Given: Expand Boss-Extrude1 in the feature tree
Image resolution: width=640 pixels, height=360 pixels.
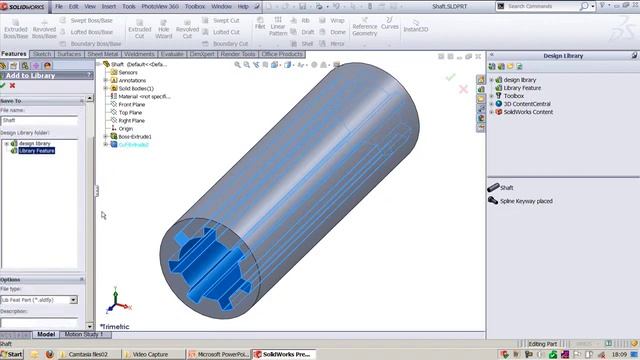Looking at the screenshot, I should [106, 136].
